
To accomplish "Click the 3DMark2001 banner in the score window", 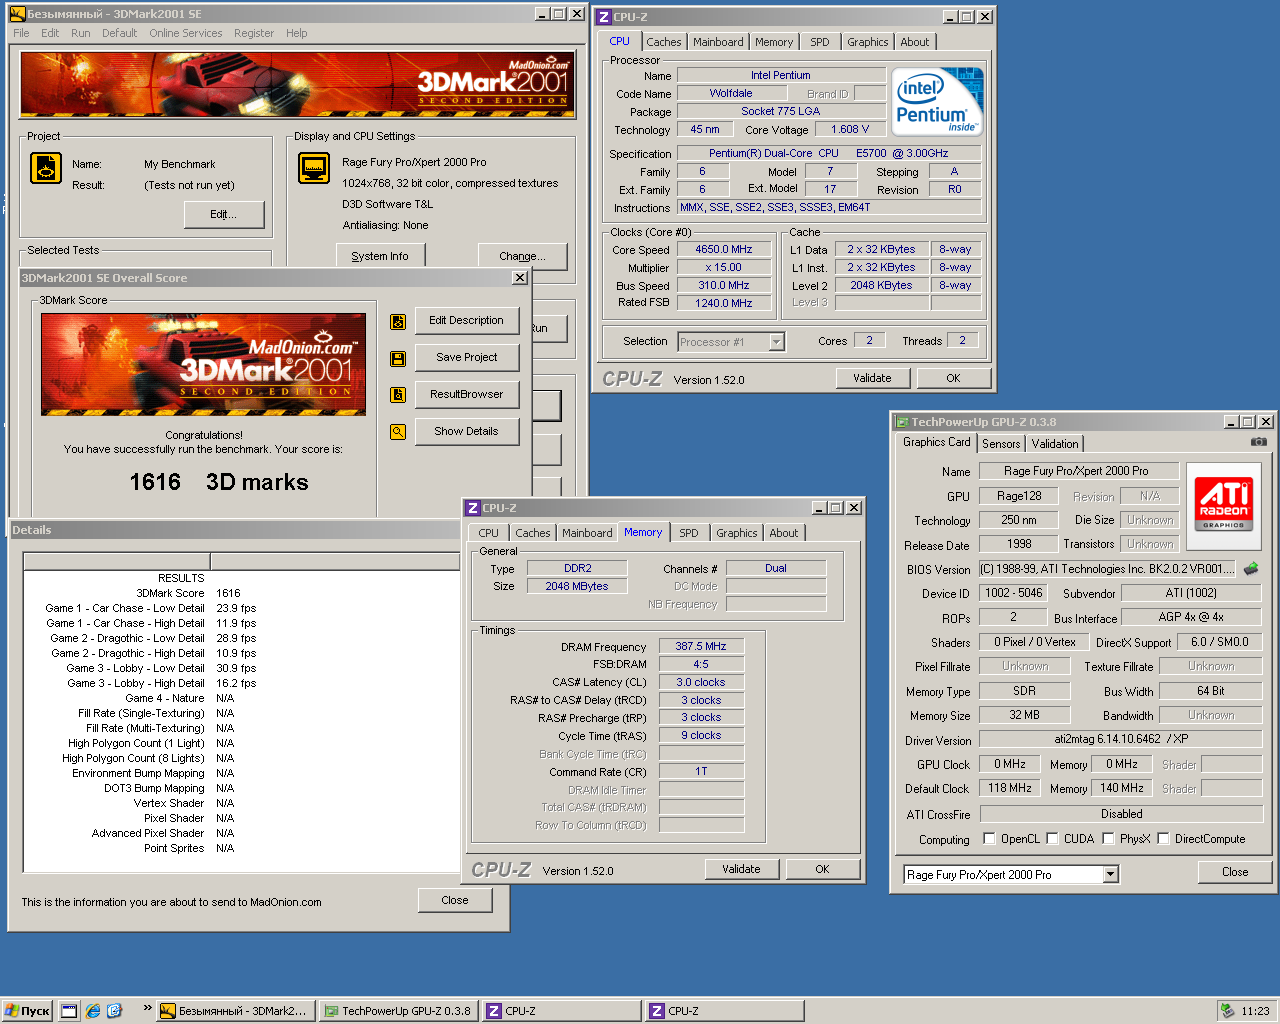I will [x=203, y=364].
